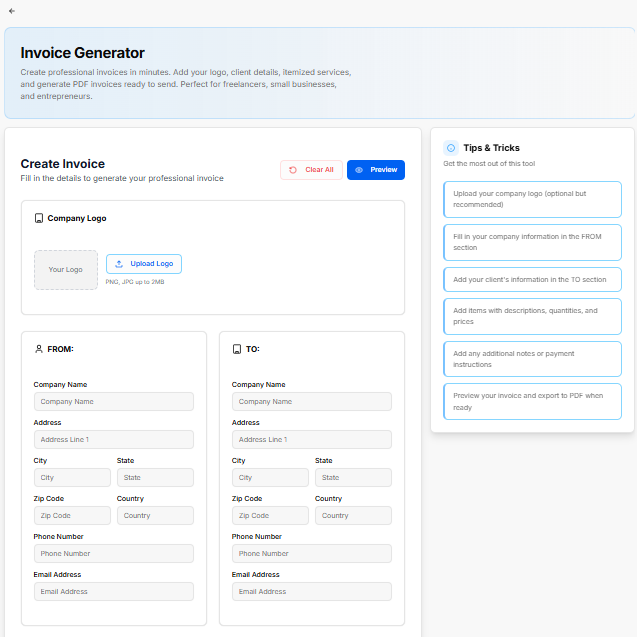Click the FROM Email Address label
The height and width of the screenshot is (637, 637).
[x=57, y=574]
